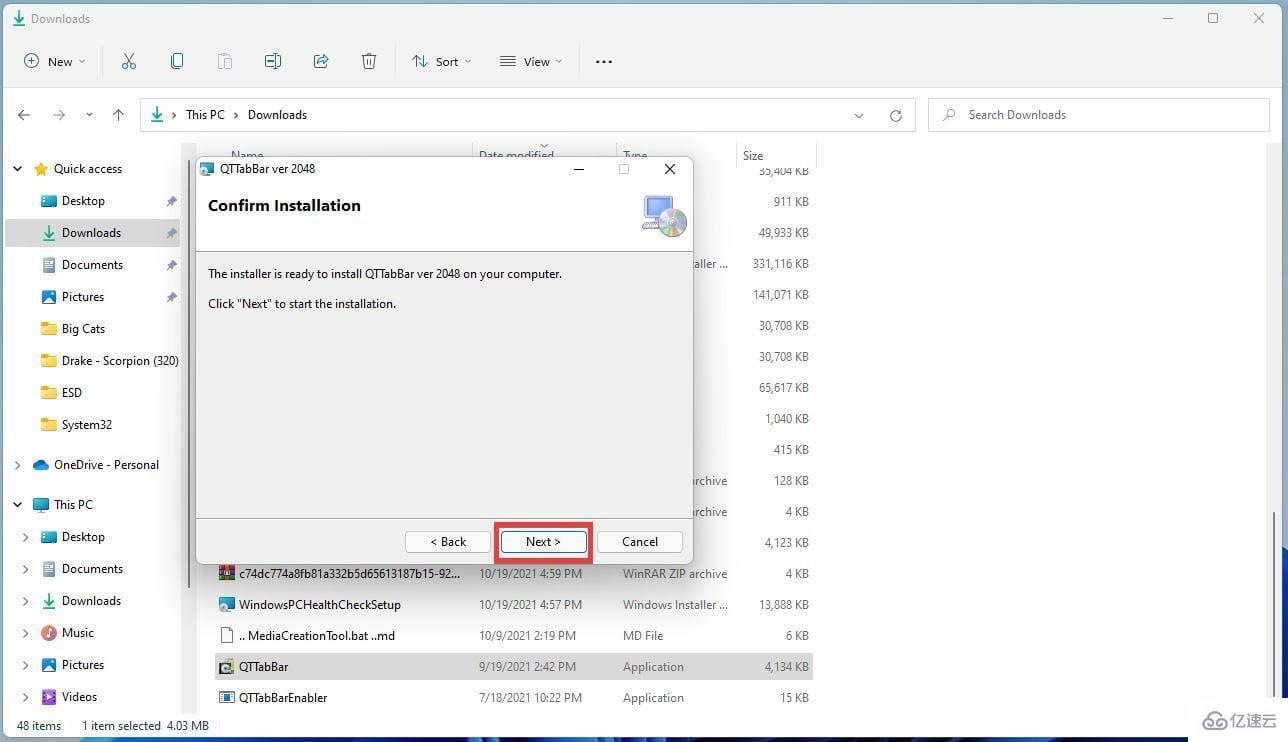Click the Cut scissors icon in toolbar
The image size is (1288, 742).
pos(128,61)
